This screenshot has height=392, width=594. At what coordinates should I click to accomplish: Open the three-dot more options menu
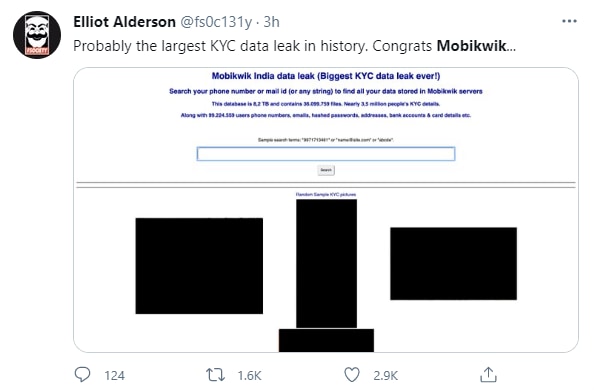click(x=569, y=21)
